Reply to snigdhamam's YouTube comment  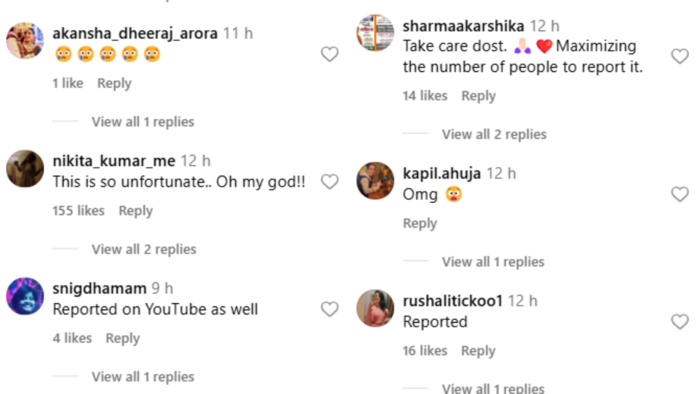coord(122,338)
